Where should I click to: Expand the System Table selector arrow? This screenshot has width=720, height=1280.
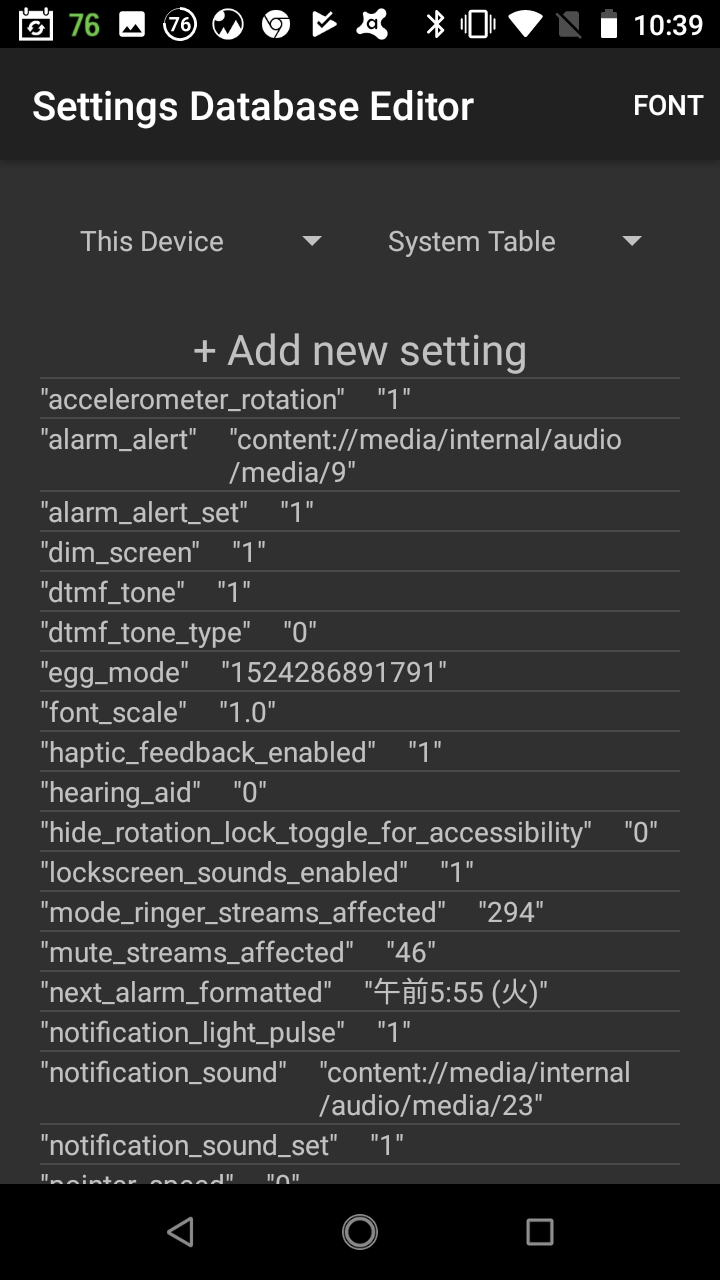[x=632, y=241]
